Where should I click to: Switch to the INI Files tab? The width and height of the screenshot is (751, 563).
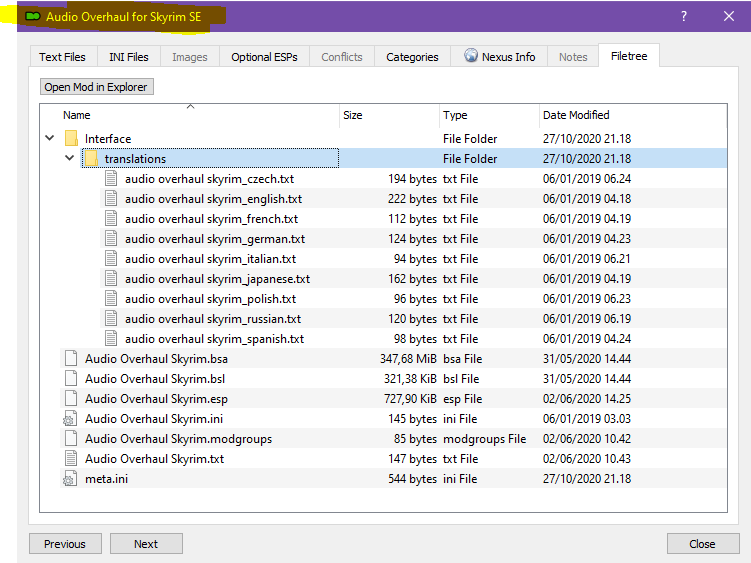tap(129, 57)
